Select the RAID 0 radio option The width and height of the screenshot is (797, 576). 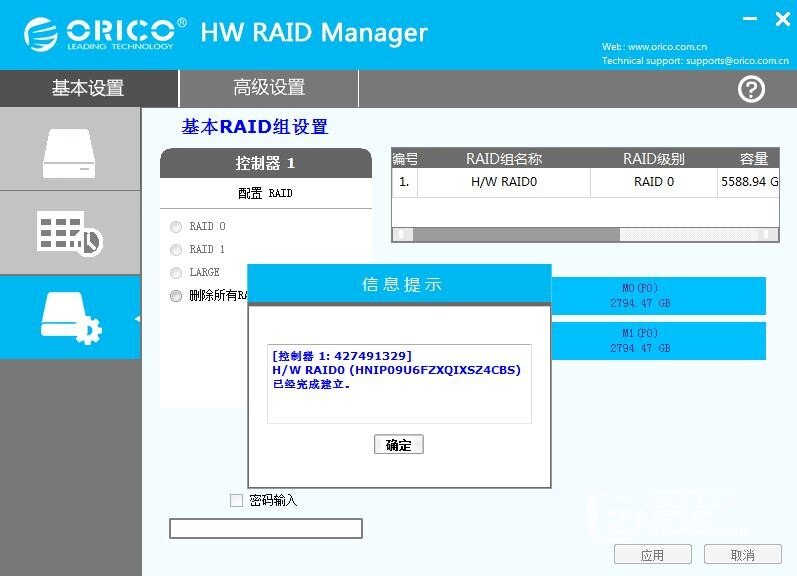point(176,227)
